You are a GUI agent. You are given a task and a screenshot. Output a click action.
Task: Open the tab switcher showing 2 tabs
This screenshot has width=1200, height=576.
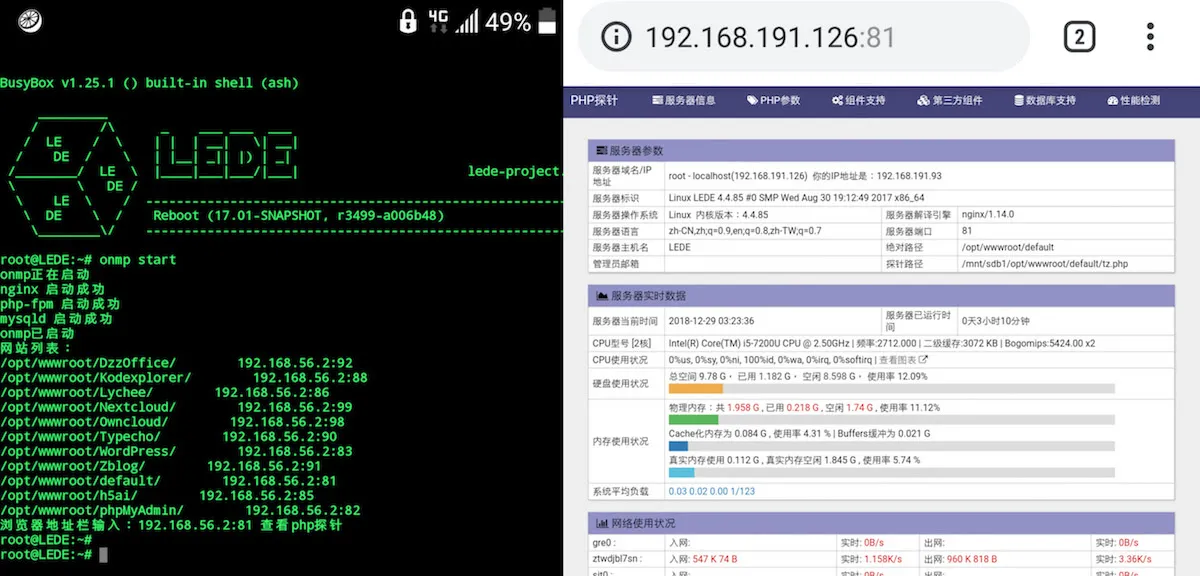1079,38
